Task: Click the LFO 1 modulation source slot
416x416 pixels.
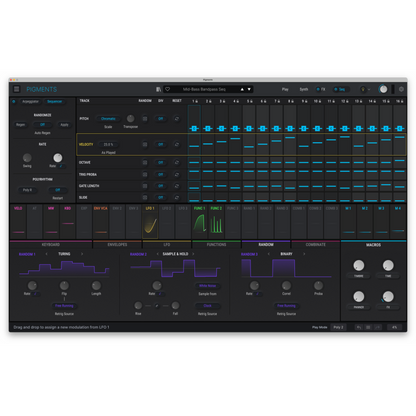Action: pyautogui.click(x=150, y=222)
